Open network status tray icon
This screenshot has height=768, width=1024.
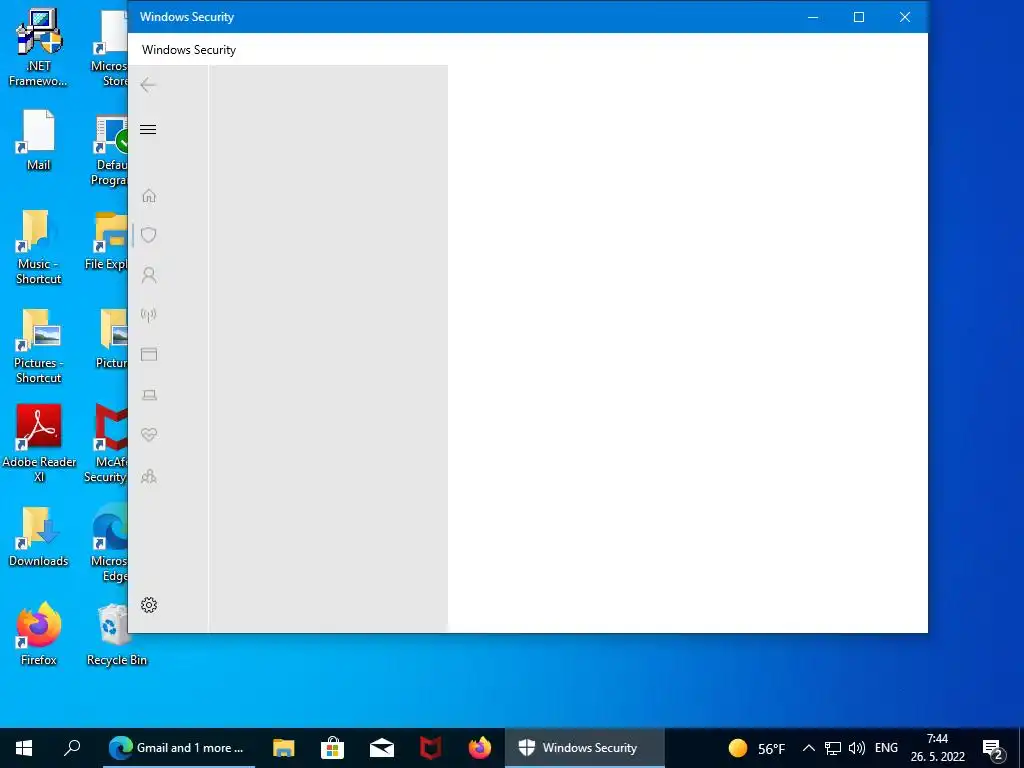[x=833, y=748]
